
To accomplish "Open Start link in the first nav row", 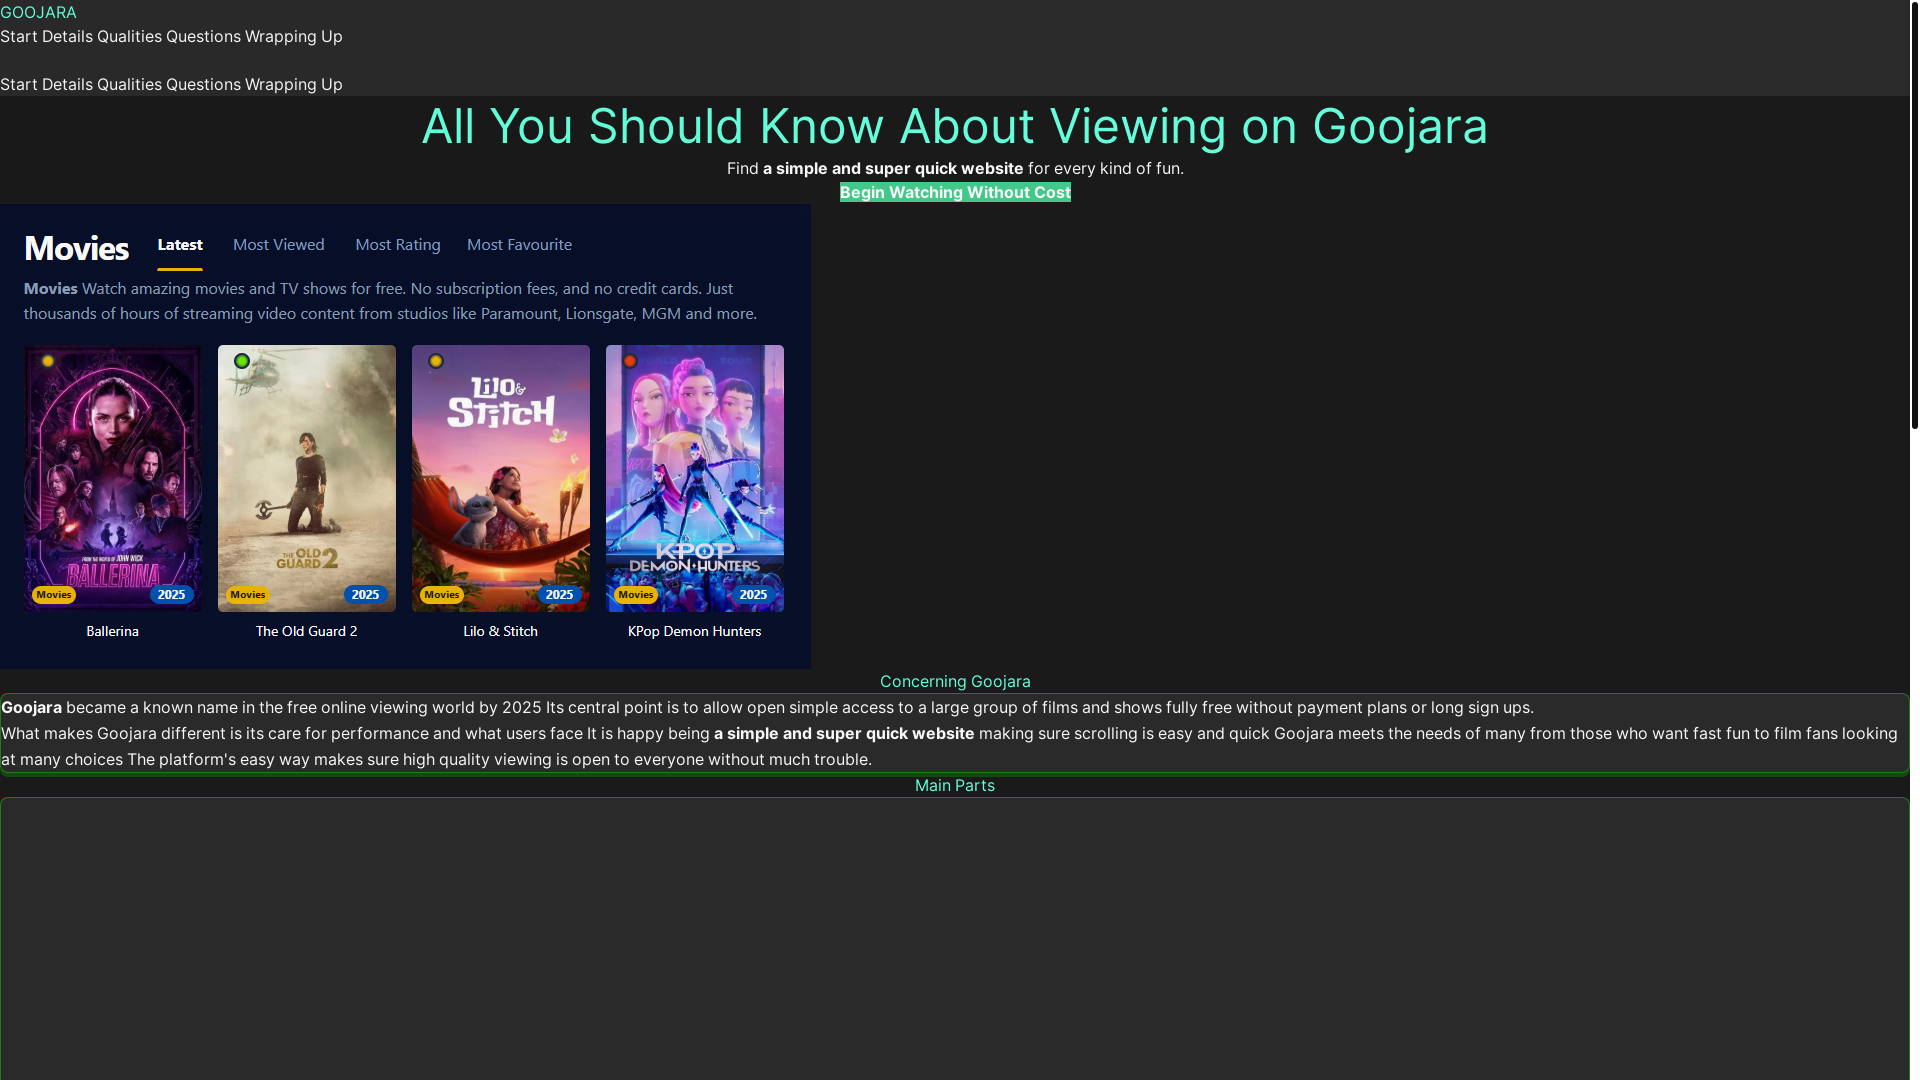I will (19, 36).
